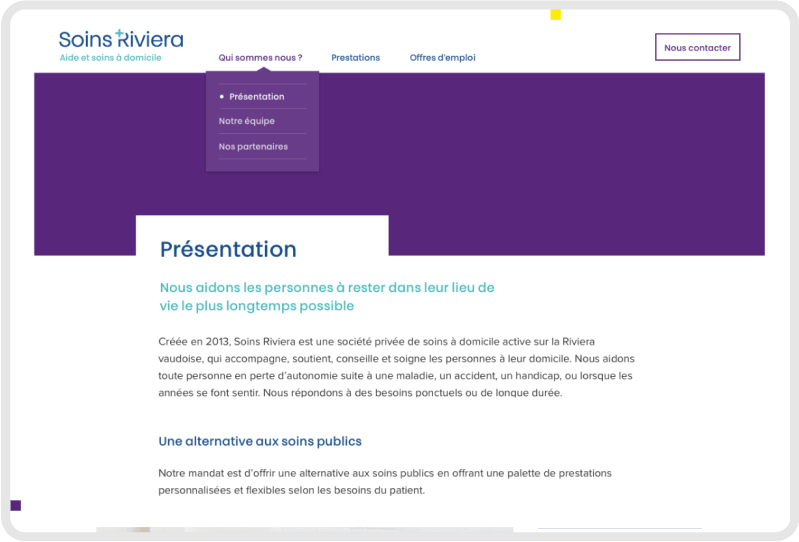Image resolution: width=799 pixels, height=542 pixels.
Task: Click the paragraph starting 'Notre mandat'
Action: click(x=385, y=481)
